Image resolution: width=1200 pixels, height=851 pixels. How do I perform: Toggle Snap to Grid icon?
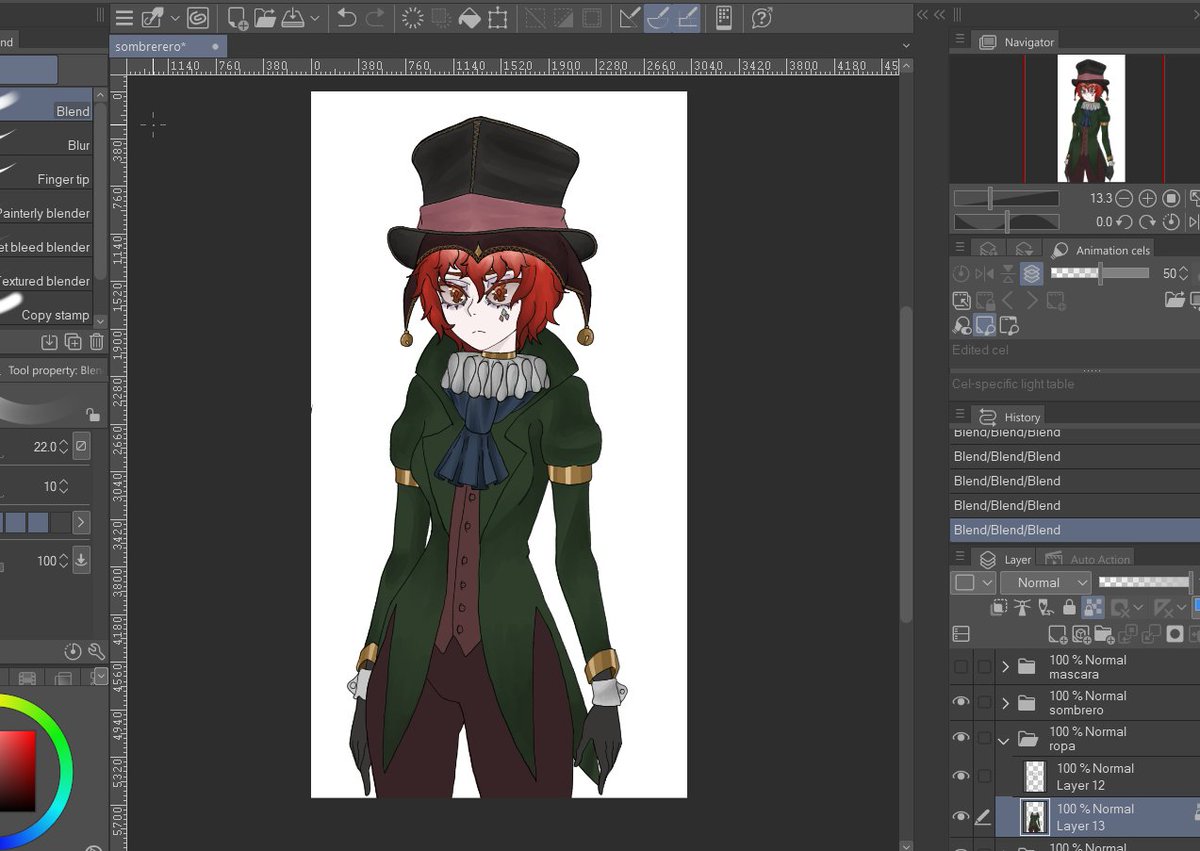pyautogui.click(x=687, y=18)
